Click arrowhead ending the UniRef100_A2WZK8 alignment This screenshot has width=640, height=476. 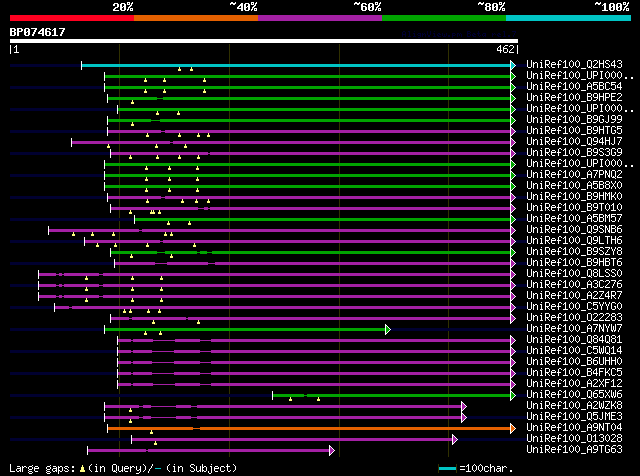[464, 406]
